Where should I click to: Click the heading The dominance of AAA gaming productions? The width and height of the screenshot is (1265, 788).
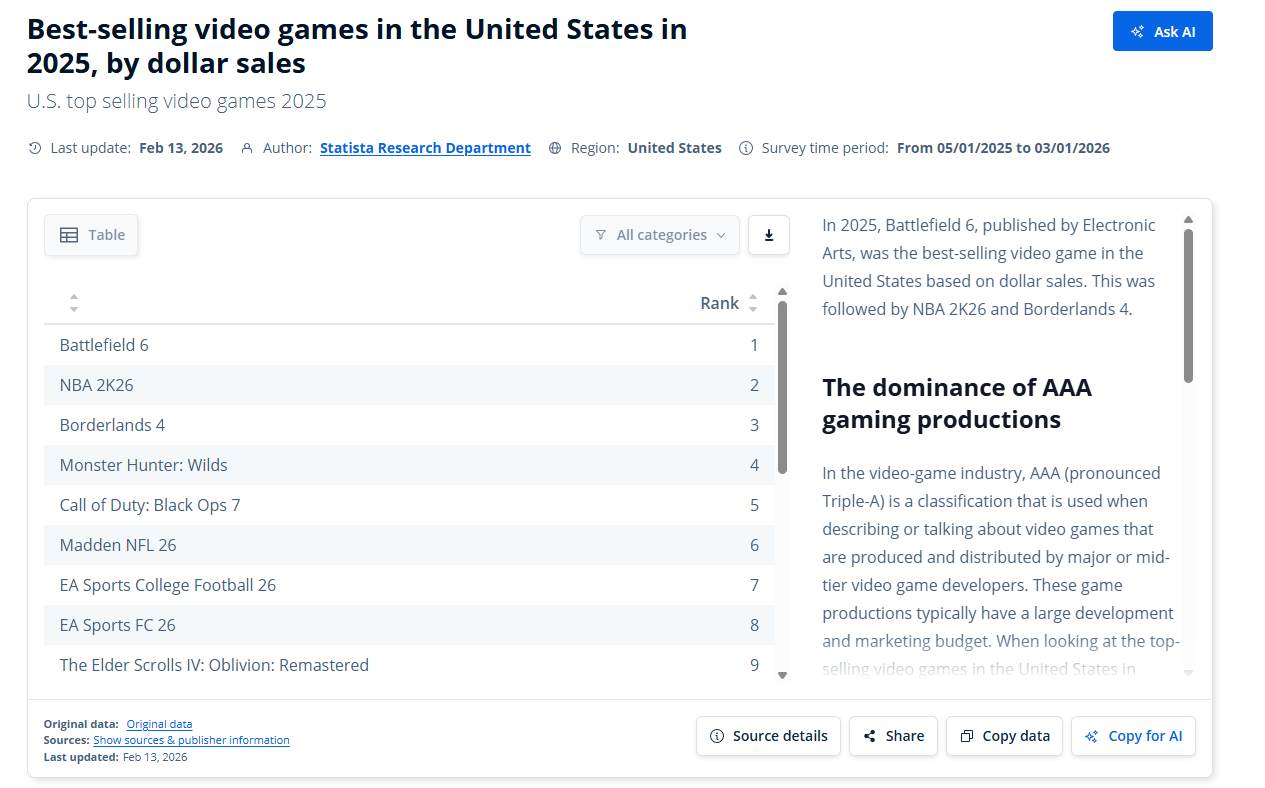[956, 403]
